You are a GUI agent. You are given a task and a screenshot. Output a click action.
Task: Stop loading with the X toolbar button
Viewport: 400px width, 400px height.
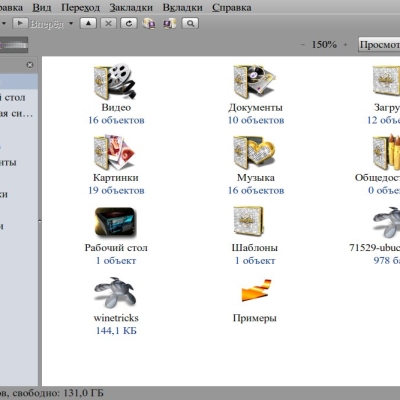[x=108, y=23]
